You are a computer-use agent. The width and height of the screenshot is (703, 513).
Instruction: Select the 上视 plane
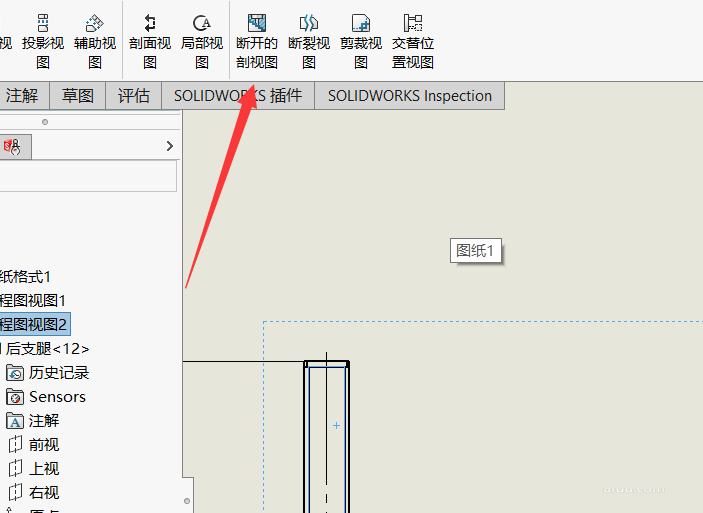click(44, 469)
